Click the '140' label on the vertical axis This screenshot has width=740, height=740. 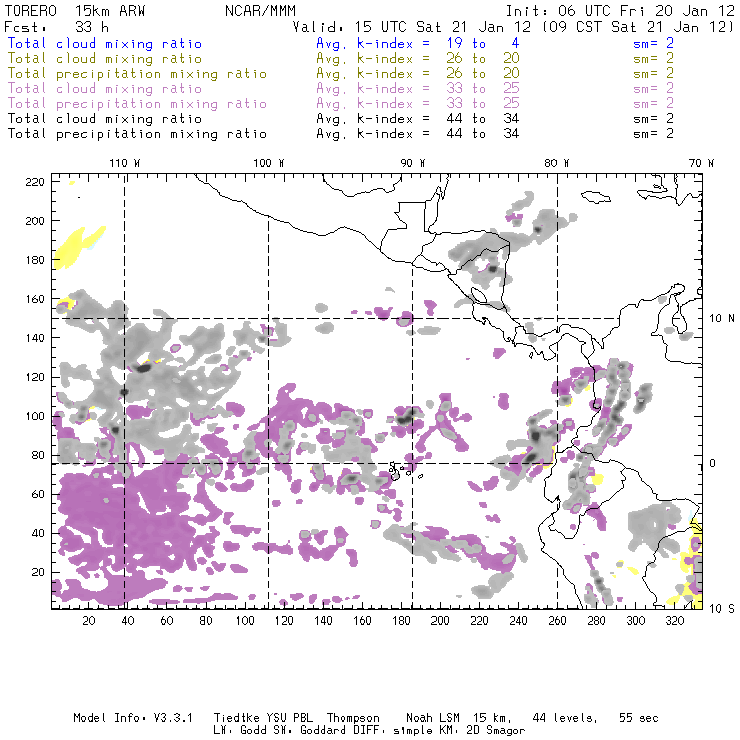[x=35, y=338]
